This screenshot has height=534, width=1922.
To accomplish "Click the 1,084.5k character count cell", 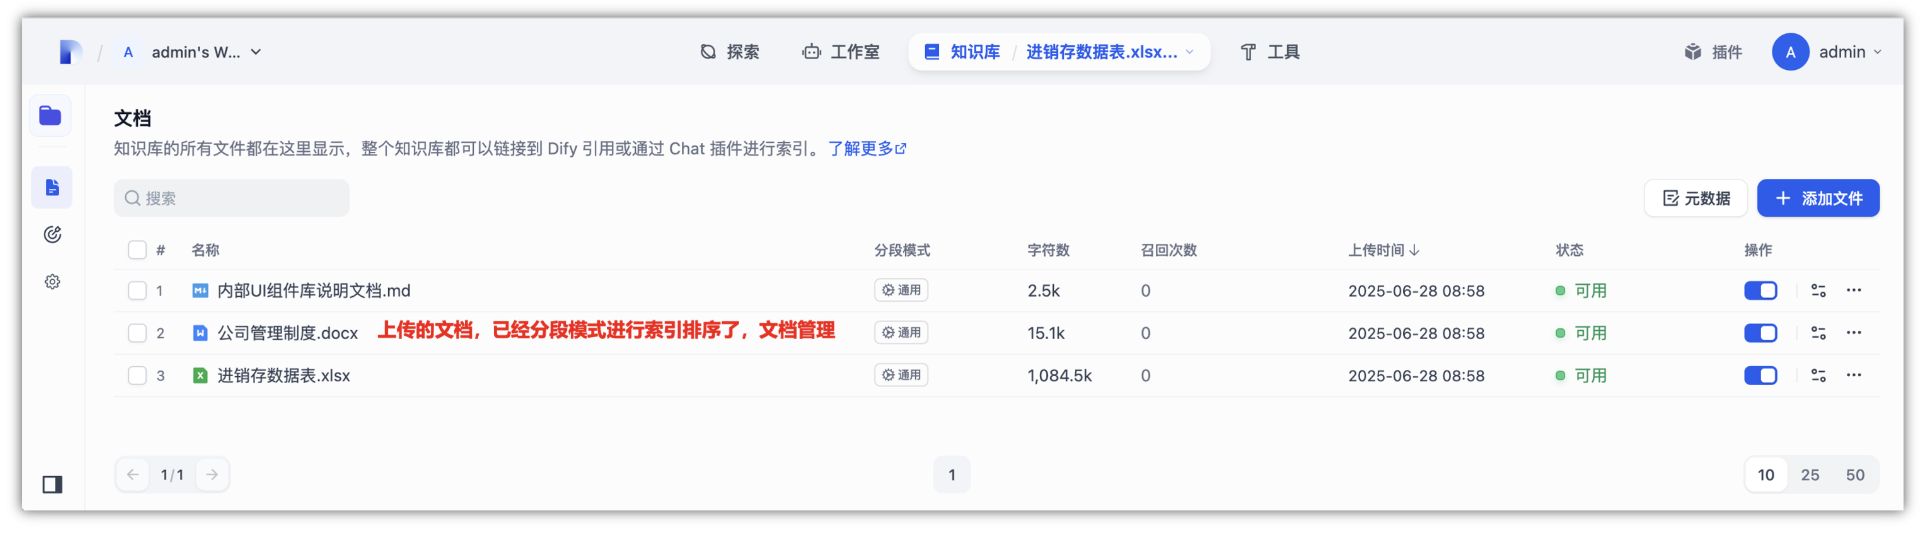I will tap(1059, 376).
